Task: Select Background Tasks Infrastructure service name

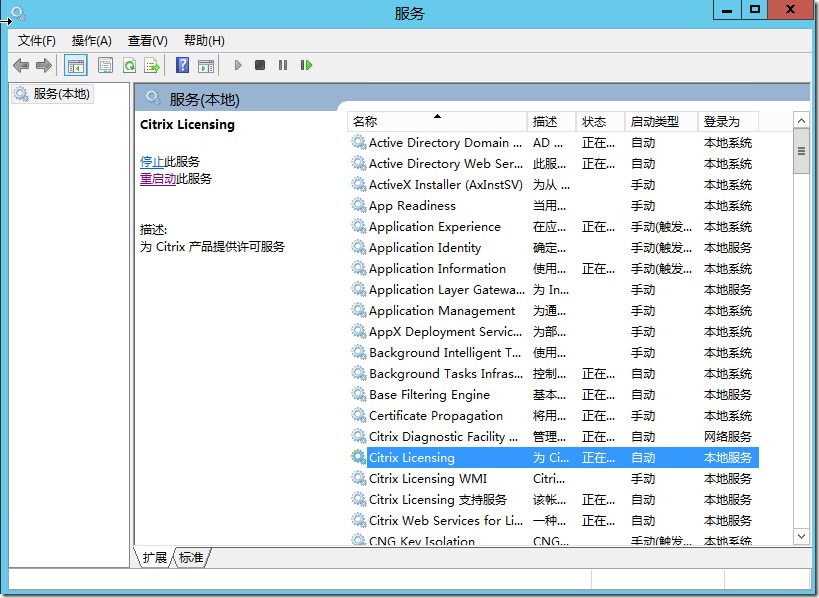Action: 446,373
